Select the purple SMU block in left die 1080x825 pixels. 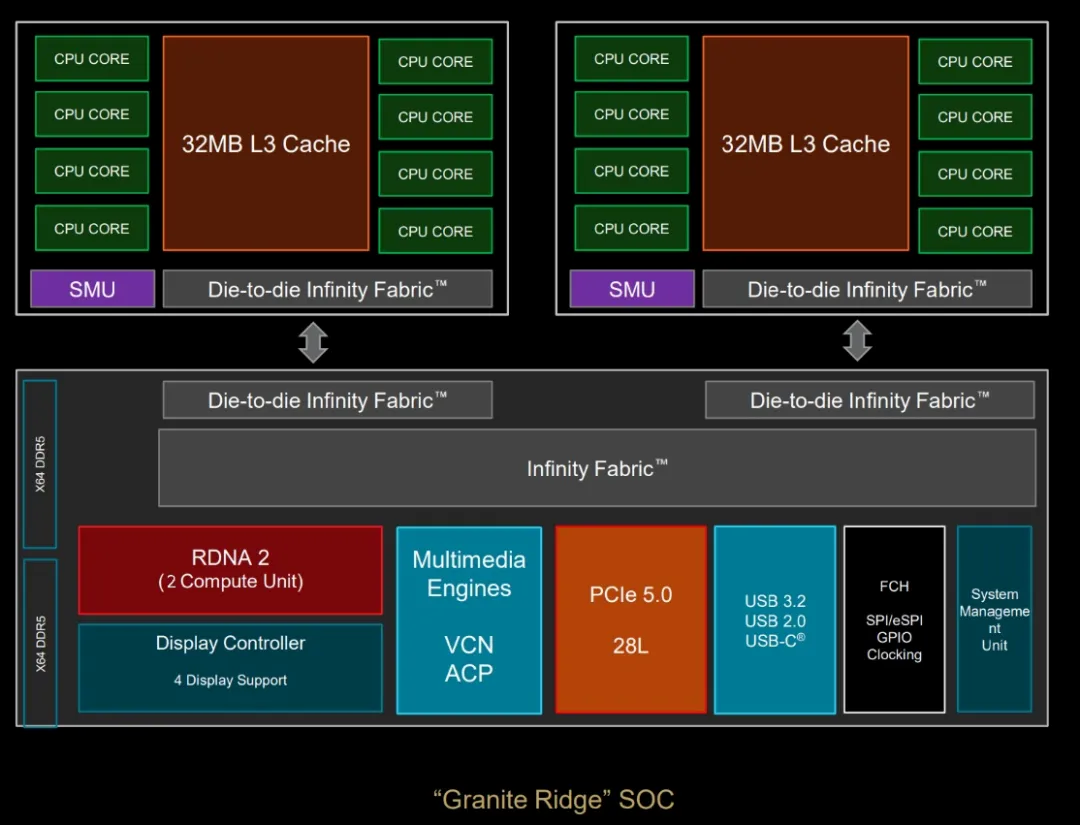point(92,289)
